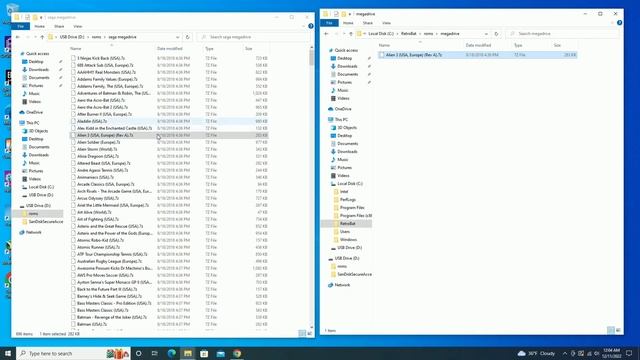640x360 pixels.
Task: Launch Microsoft Edge from the taskbar
Action: [x=171, y=353]
